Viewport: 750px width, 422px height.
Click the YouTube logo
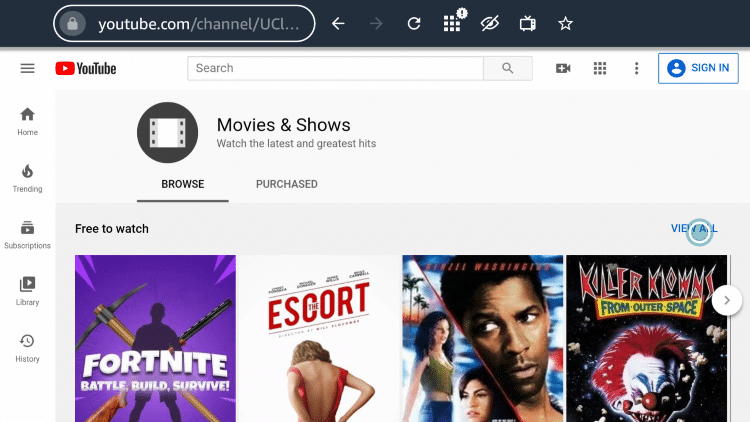pos(86,68)
